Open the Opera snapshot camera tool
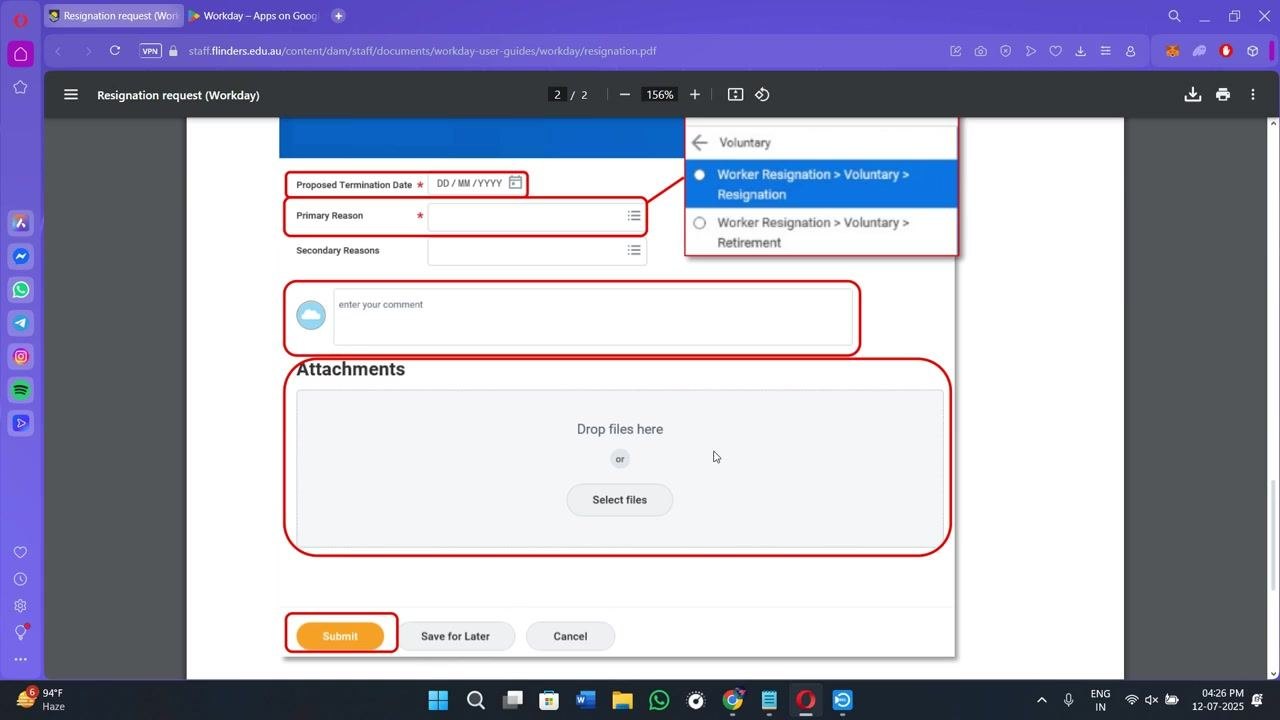1280x720 pixels. 980,51
